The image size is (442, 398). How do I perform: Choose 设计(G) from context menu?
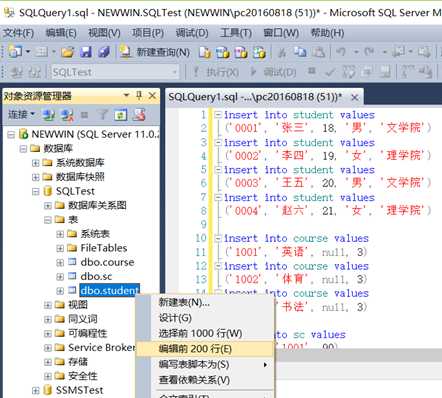click(205, 318)
